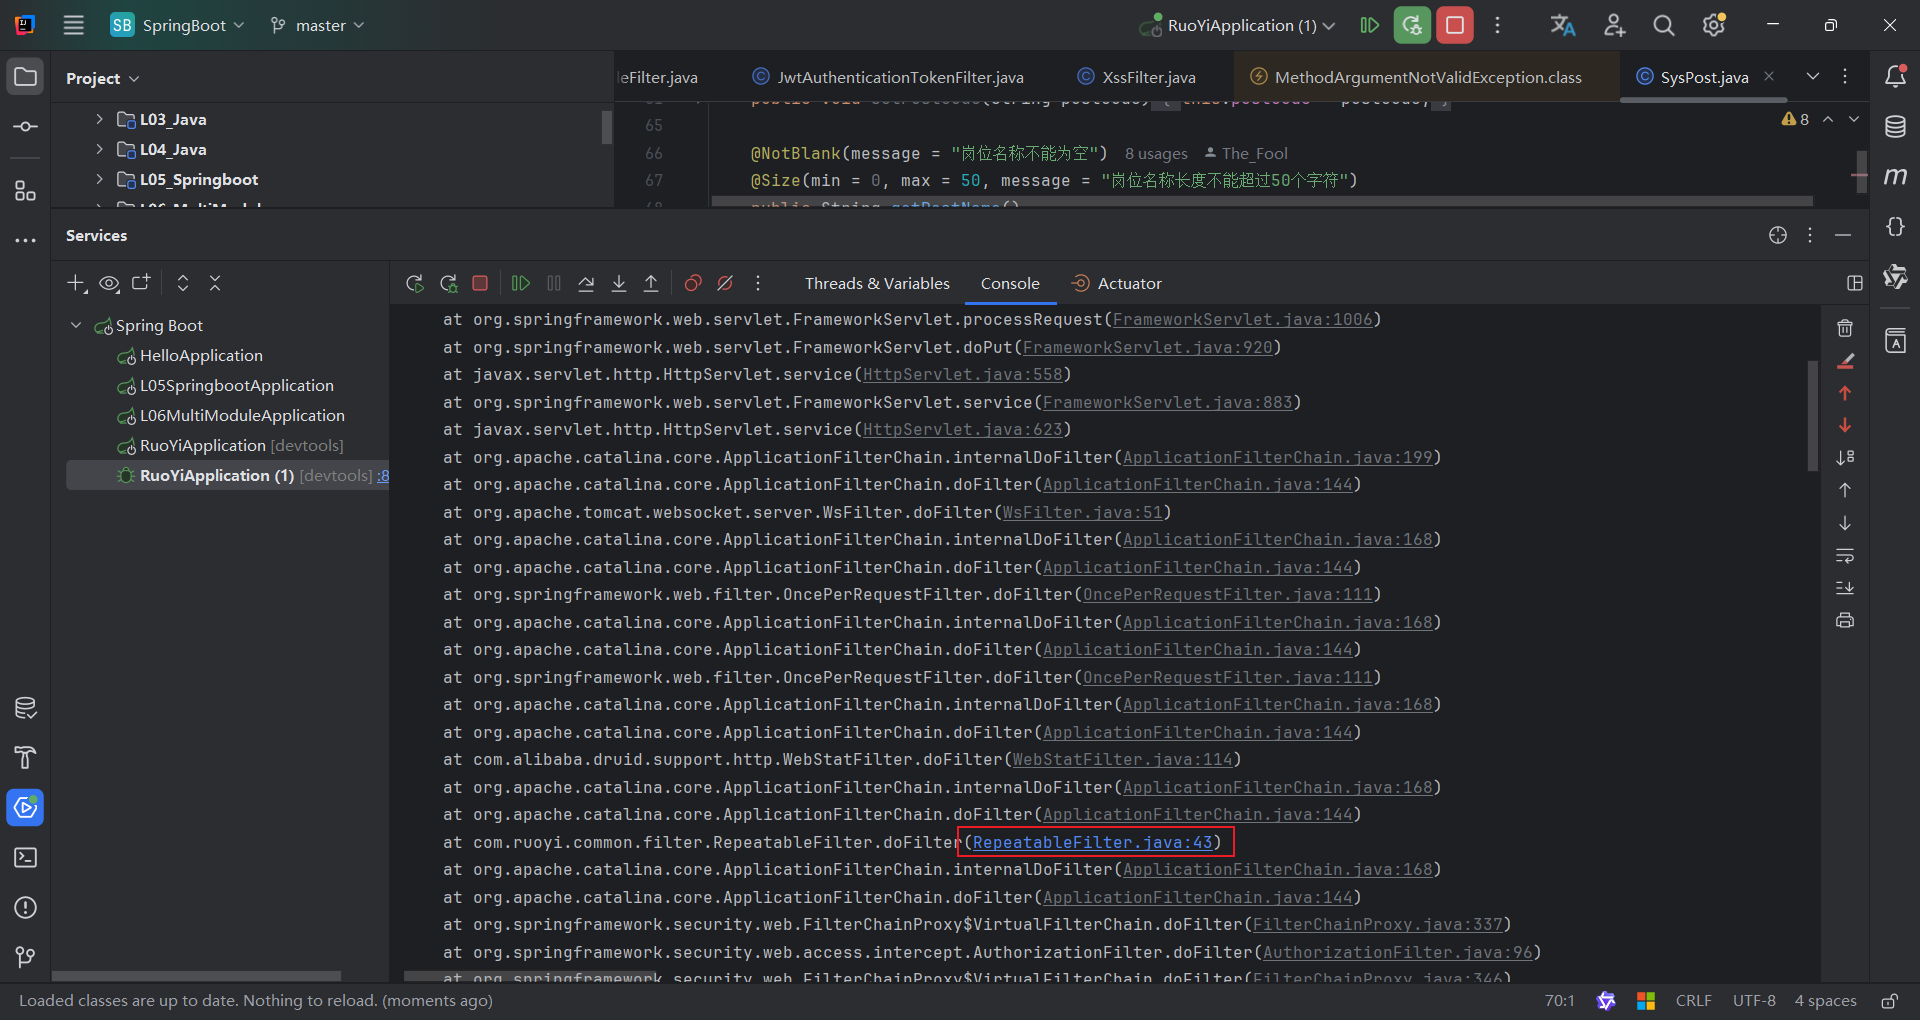The height and width of the screenshot is (1020, 1920).
Task: Close the SysPost.java tab
Action: [x=1769, y=76]
